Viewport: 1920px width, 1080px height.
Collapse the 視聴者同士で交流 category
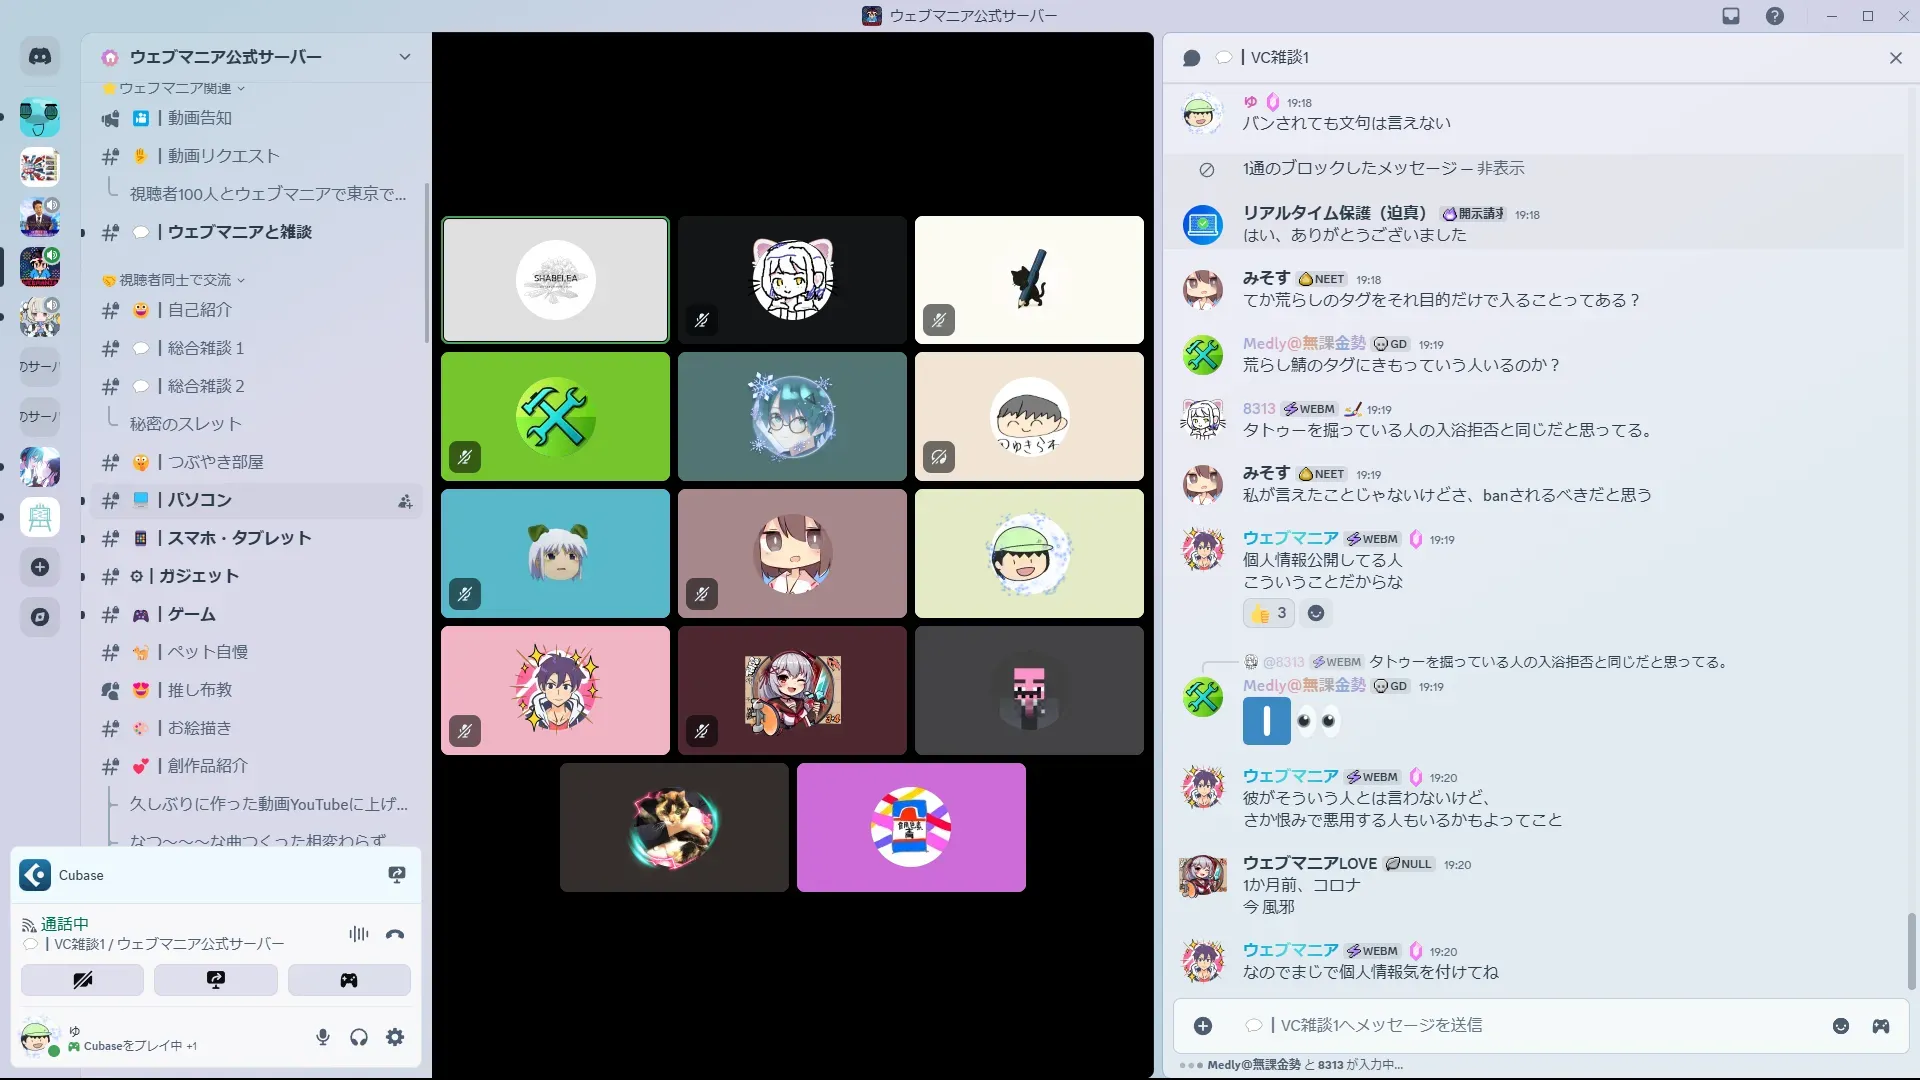point(175,280)
